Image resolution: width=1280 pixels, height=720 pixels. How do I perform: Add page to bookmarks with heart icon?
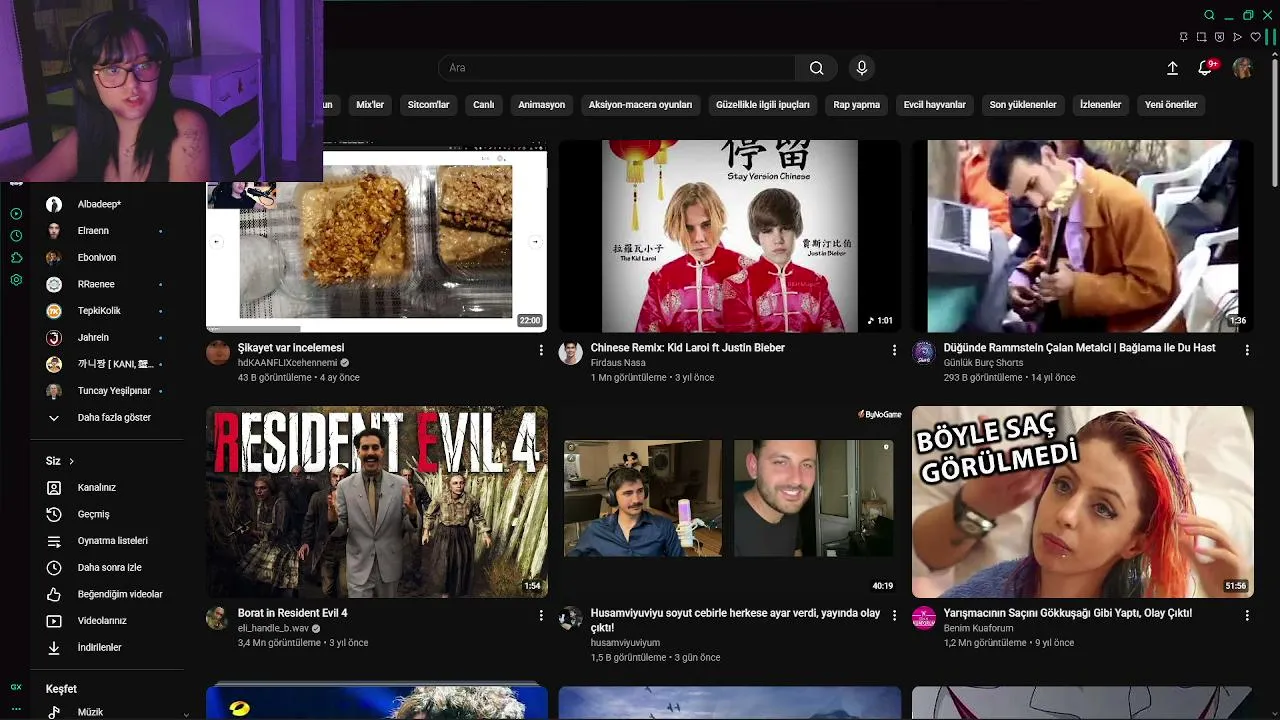(1255, 37)
